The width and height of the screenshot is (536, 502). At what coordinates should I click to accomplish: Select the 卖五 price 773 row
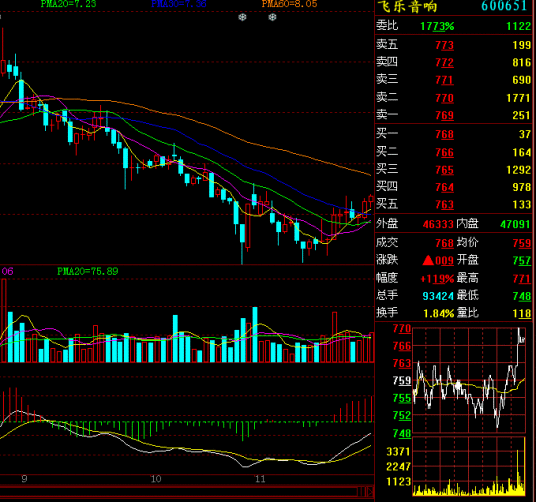click(453, 45)
